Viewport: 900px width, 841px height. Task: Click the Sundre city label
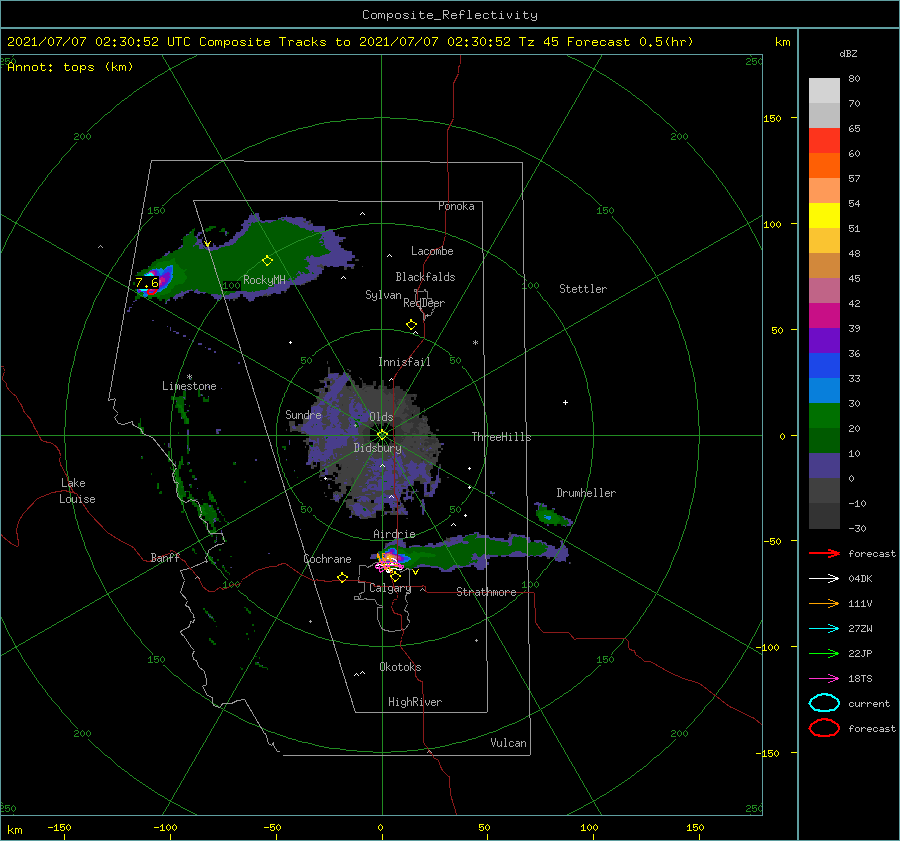click(303, 414)
